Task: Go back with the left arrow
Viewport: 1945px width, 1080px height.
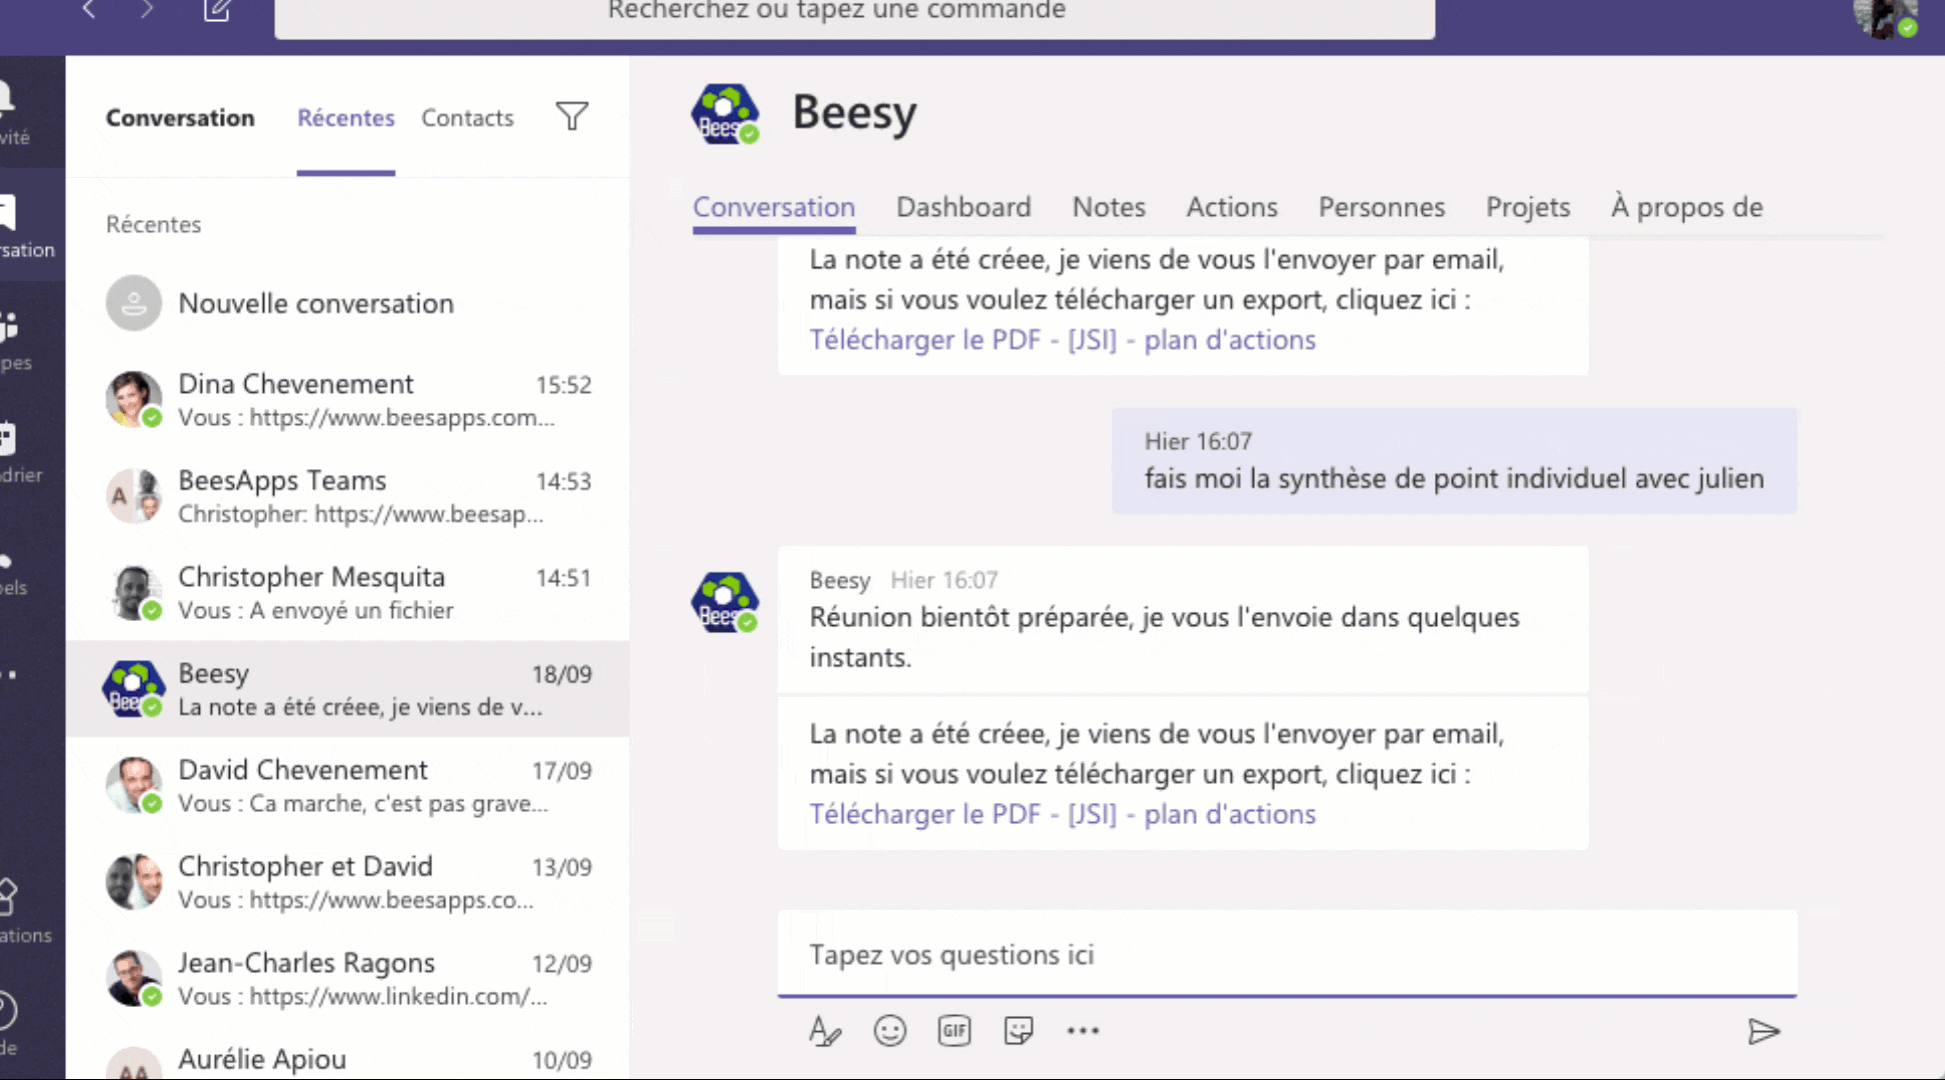Action: [89, 10]
